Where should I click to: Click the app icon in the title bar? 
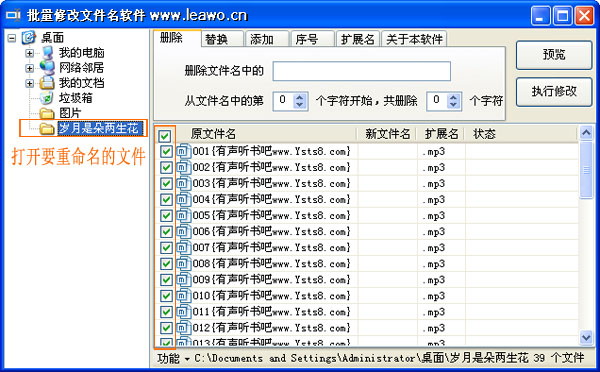(x=13, y=15)
